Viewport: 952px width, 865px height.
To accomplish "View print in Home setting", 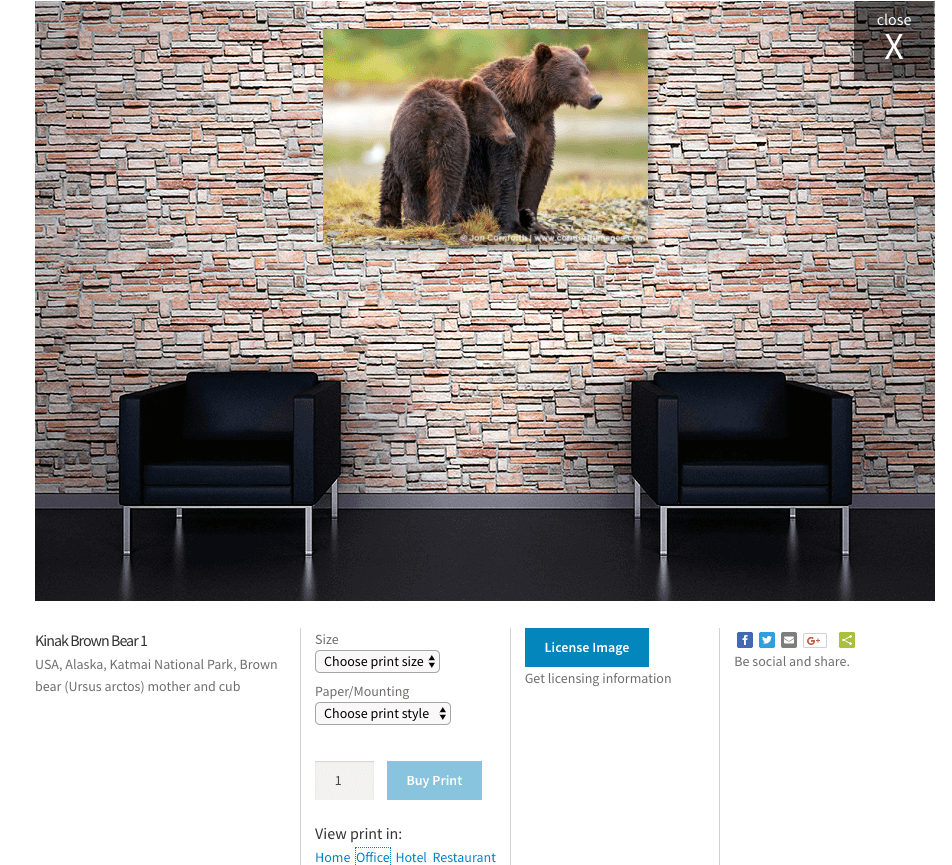I will click(332, 857).
